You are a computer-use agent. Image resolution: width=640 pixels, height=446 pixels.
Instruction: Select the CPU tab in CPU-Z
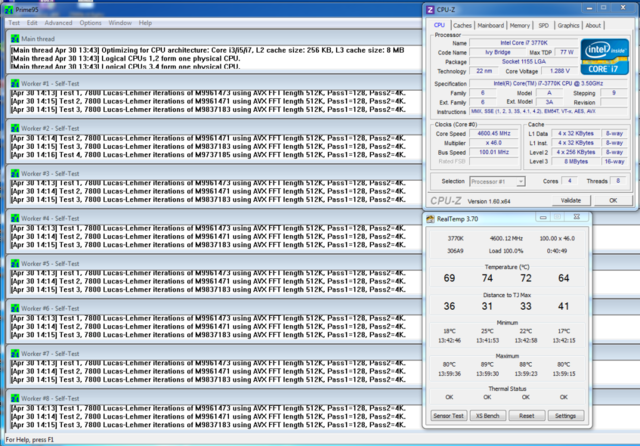(x=439, y=25)
